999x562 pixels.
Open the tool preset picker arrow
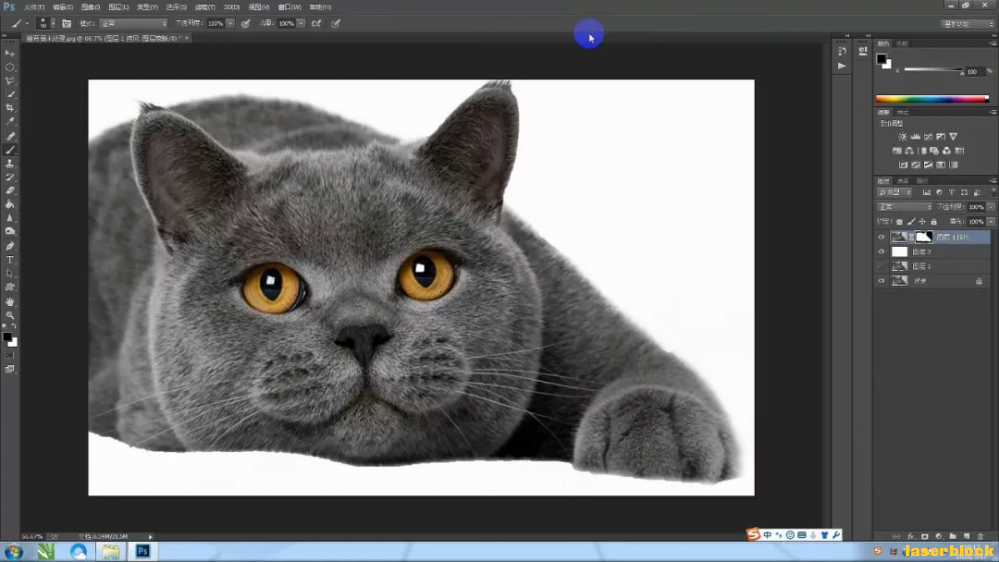(x=27, y=24)
